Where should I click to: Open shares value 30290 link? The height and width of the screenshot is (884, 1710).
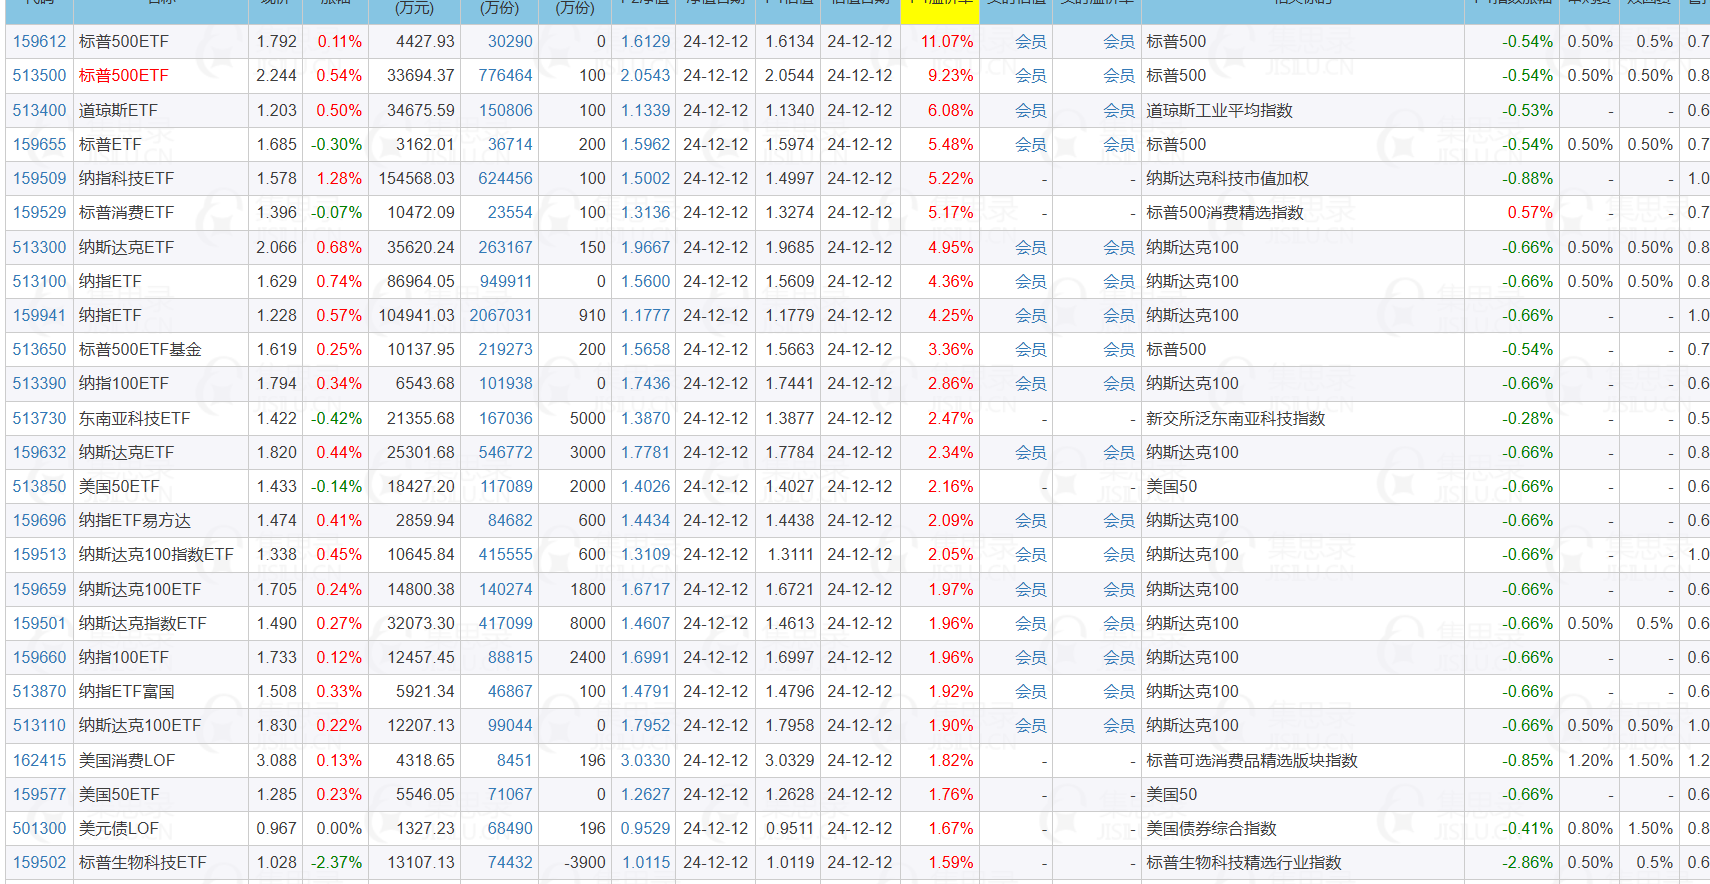[510, 41]
